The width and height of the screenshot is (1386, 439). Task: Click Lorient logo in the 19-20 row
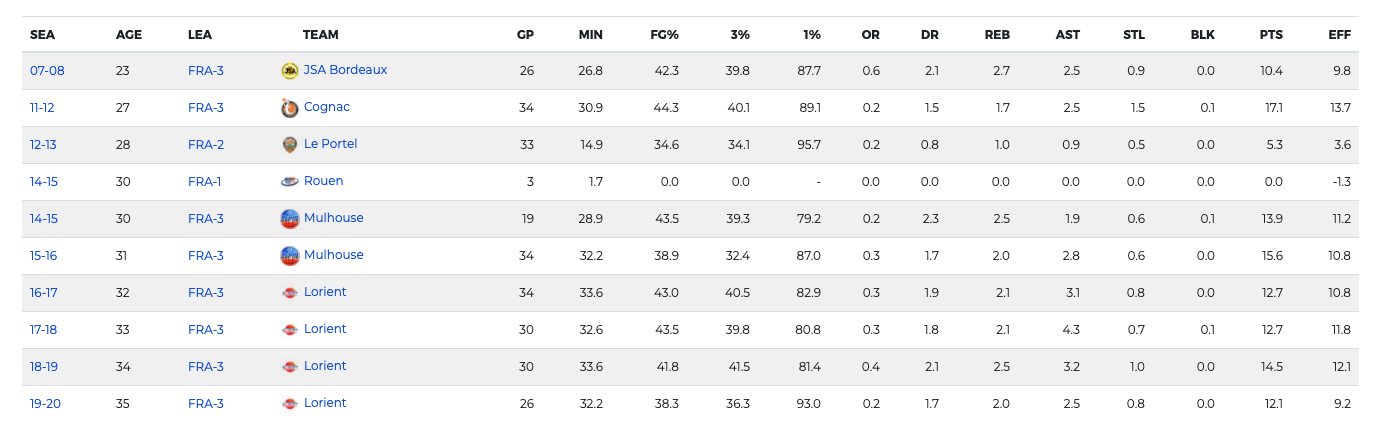(290, 404)
